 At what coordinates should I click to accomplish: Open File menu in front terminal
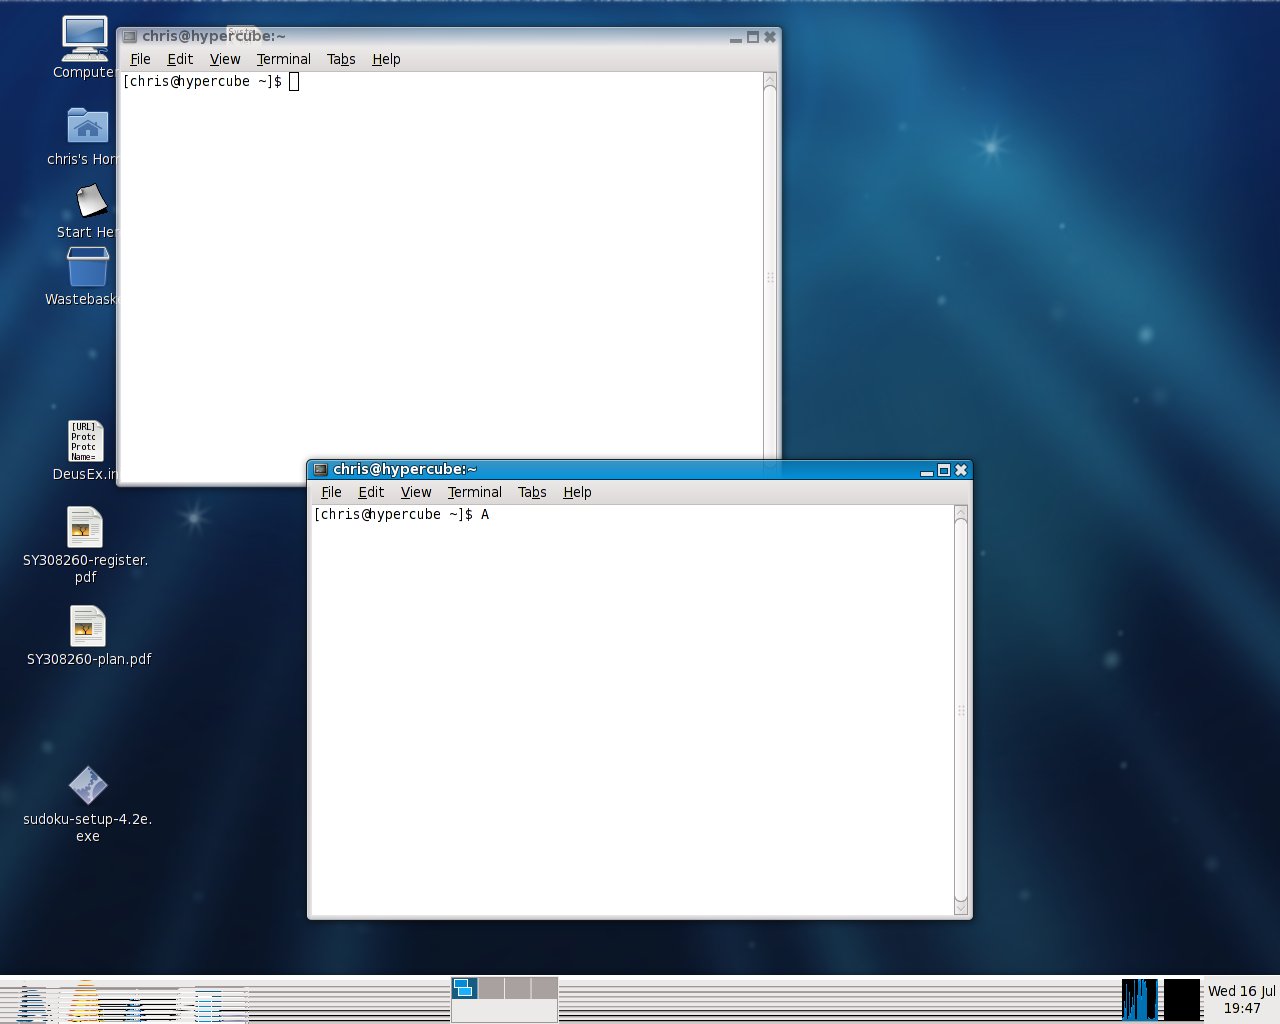pos(331,492)
